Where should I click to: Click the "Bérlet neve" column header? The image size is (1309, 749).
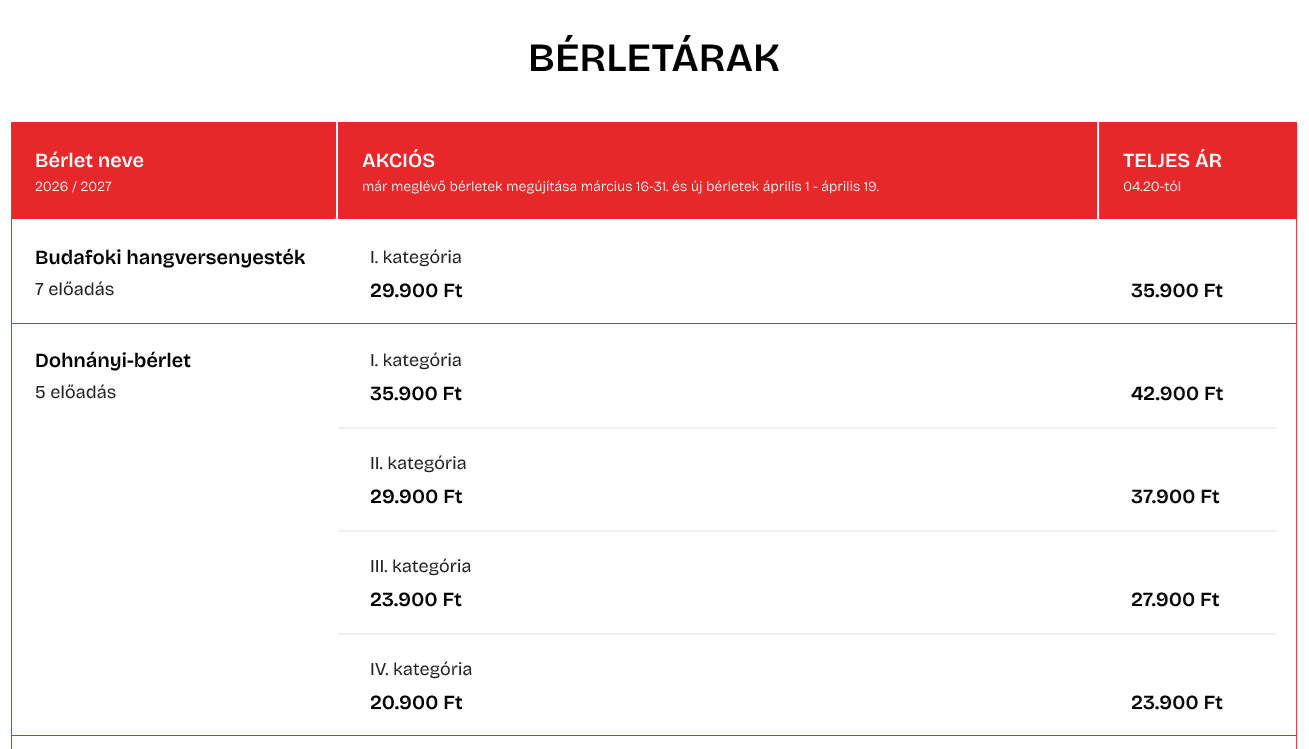[89, 160]
